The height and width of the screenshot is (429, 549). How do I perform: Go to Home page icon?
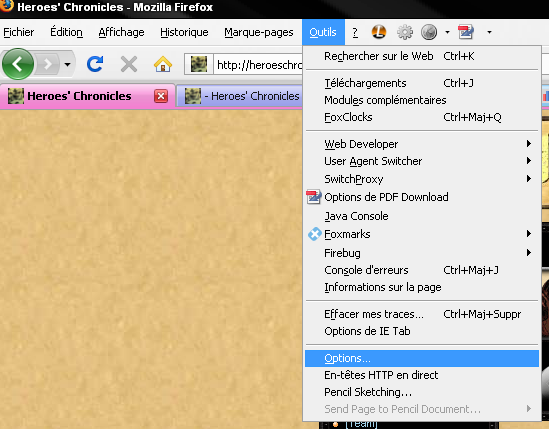click(163, 64)
